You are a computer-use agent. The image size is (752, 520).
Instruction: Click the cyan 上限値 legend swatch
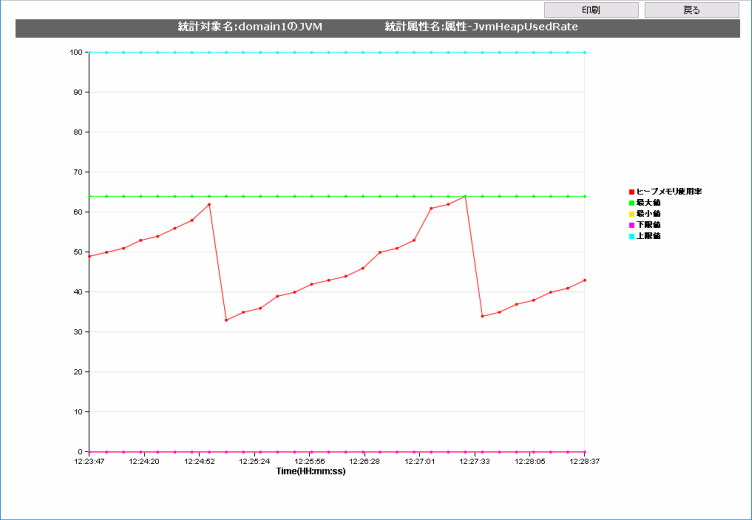tap(631, 237)
